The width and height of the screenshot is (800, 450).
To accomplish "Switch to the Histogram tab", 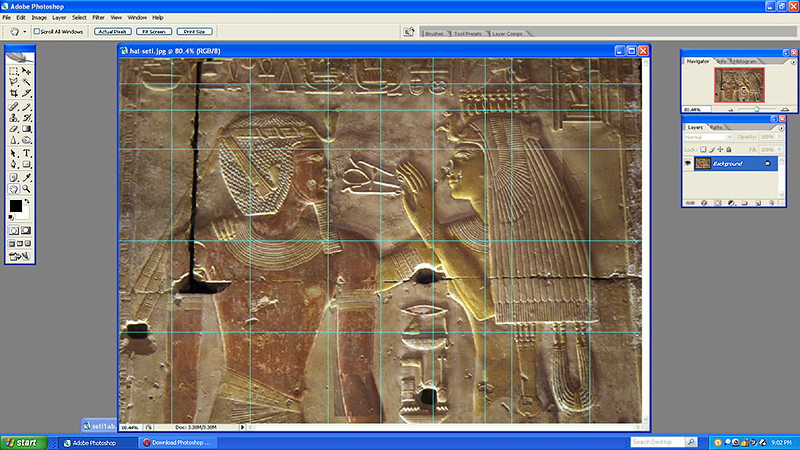I will (746, 61).
